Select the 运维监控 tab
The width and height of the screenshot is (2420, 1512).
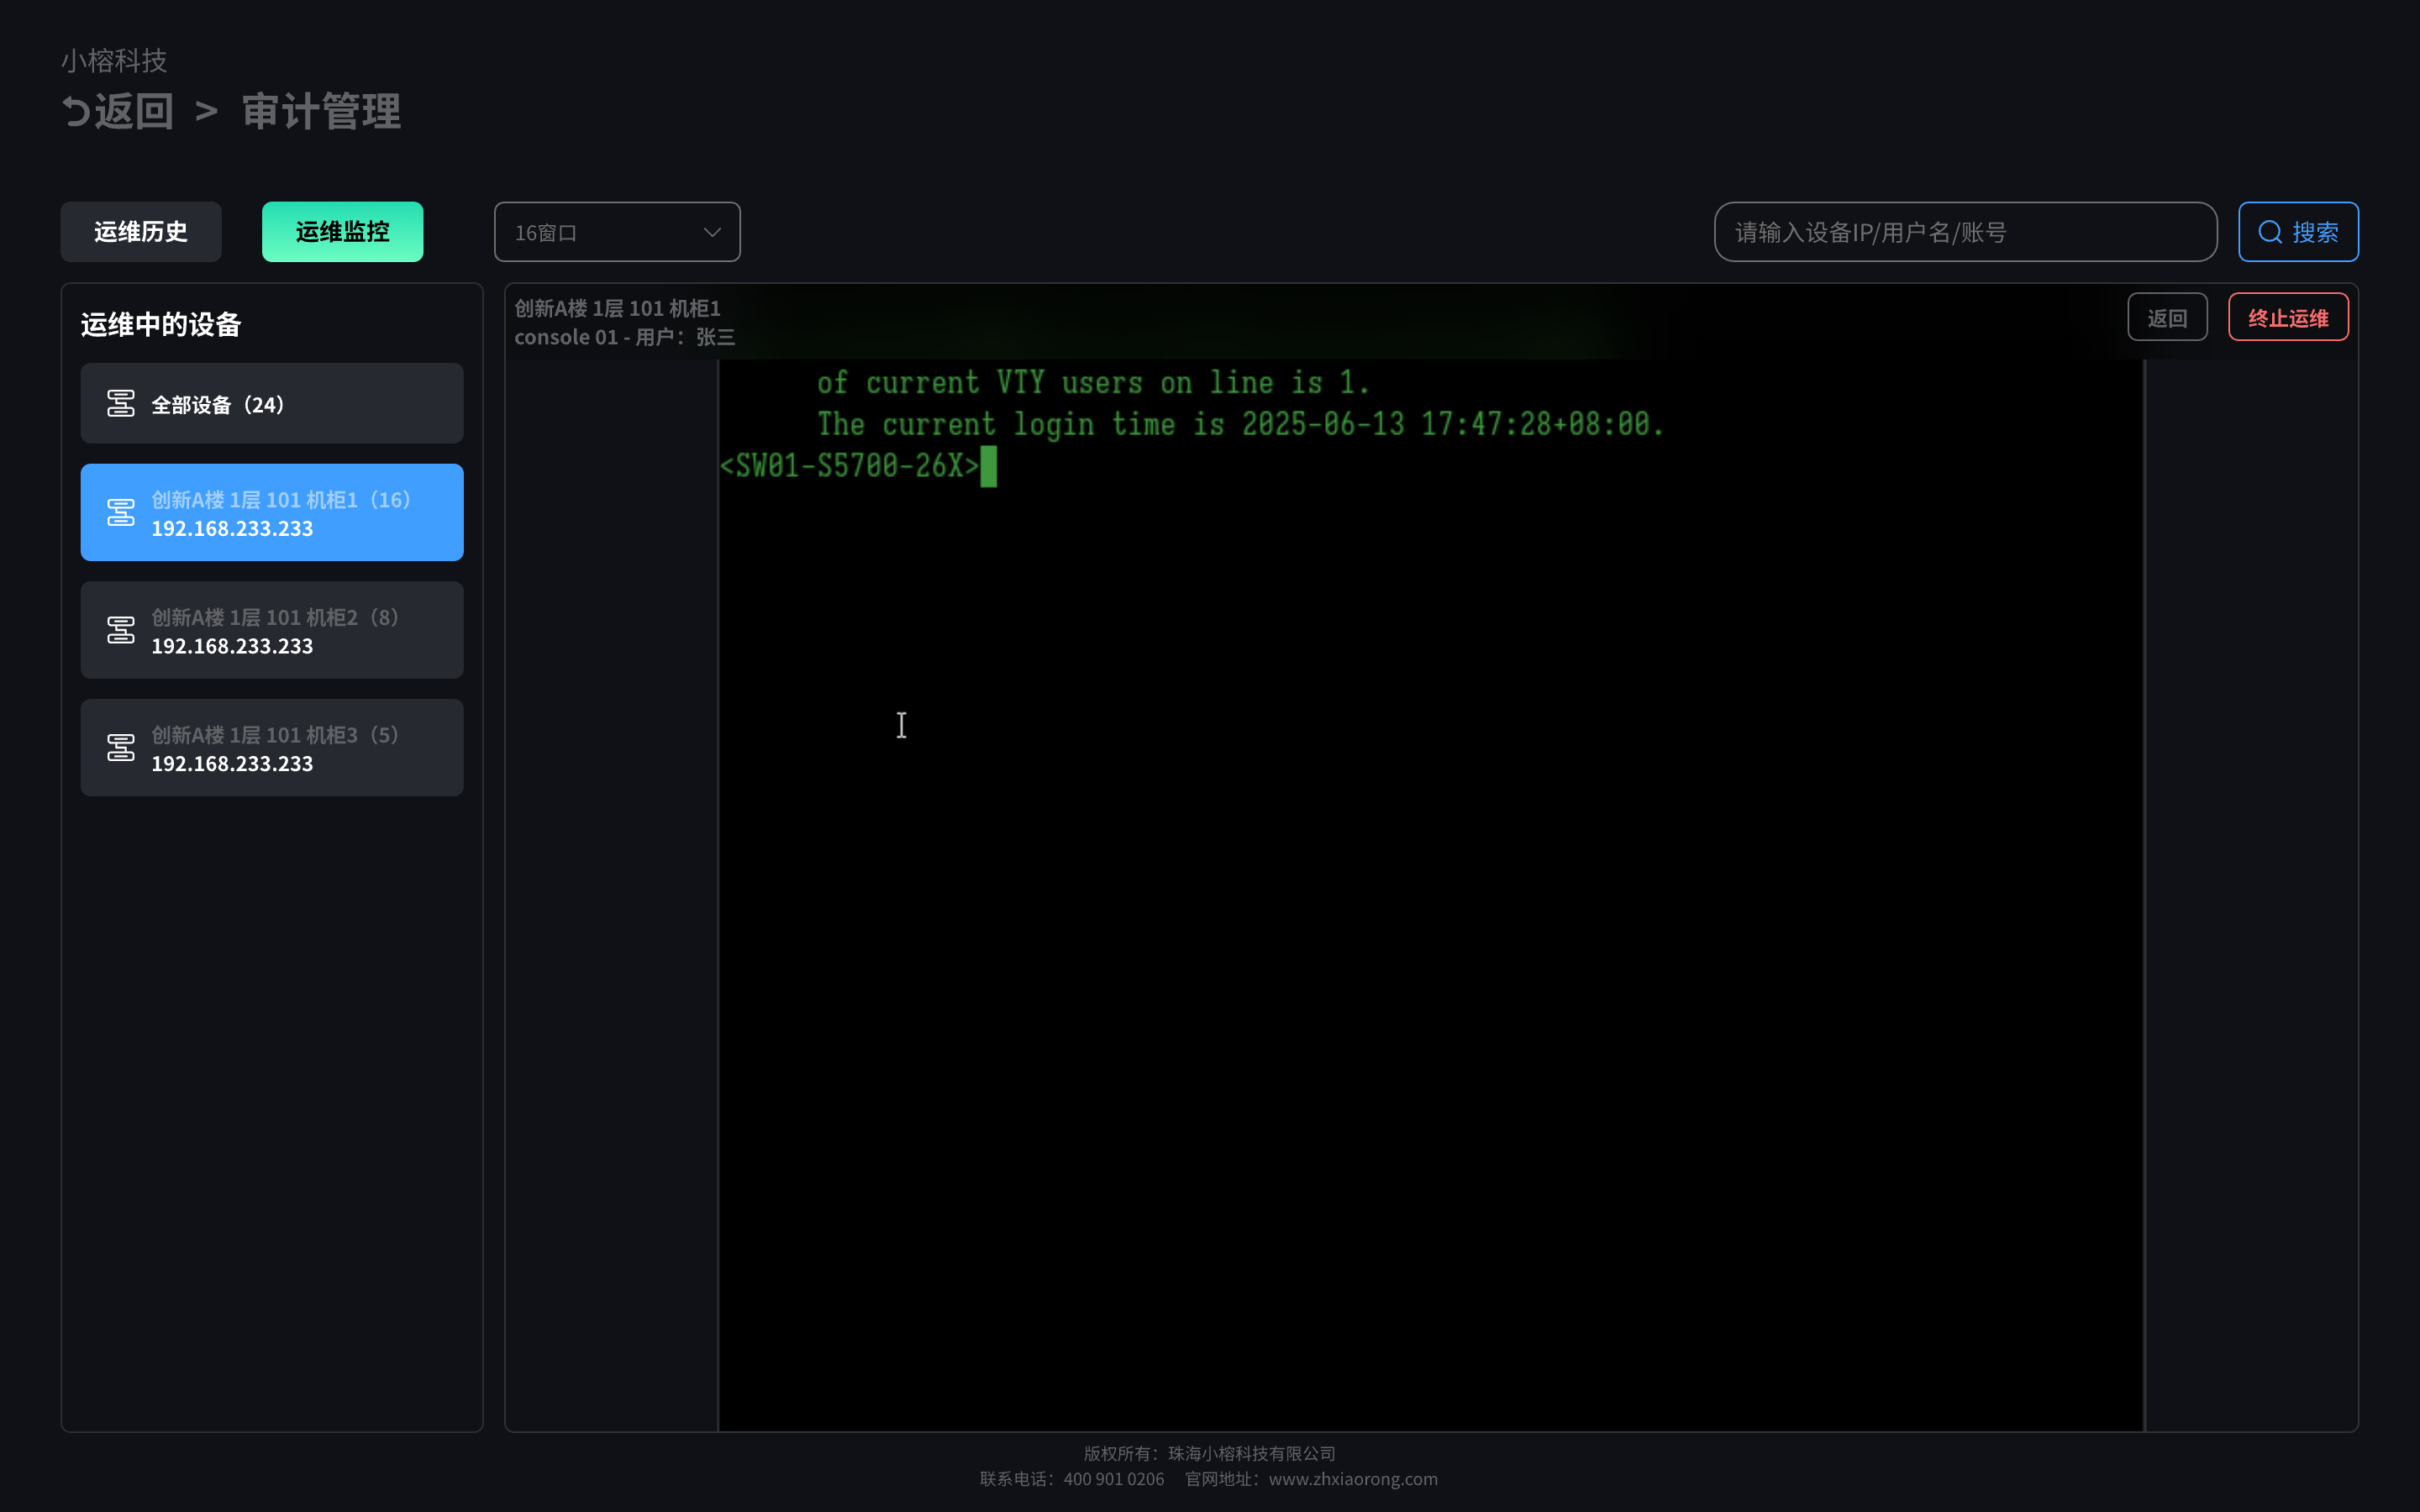point(342,232)
